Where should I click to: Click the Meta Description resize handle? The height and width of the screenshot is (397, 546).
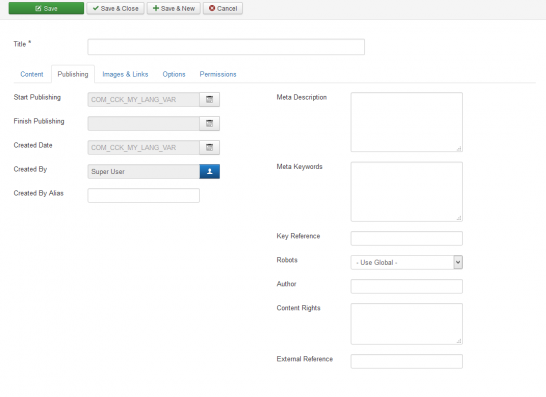pos(459,149)
